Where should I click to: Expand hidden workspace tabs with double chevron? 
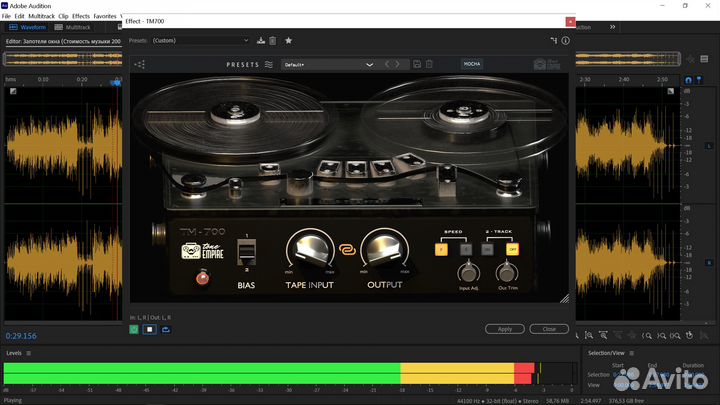pos(613,27)
